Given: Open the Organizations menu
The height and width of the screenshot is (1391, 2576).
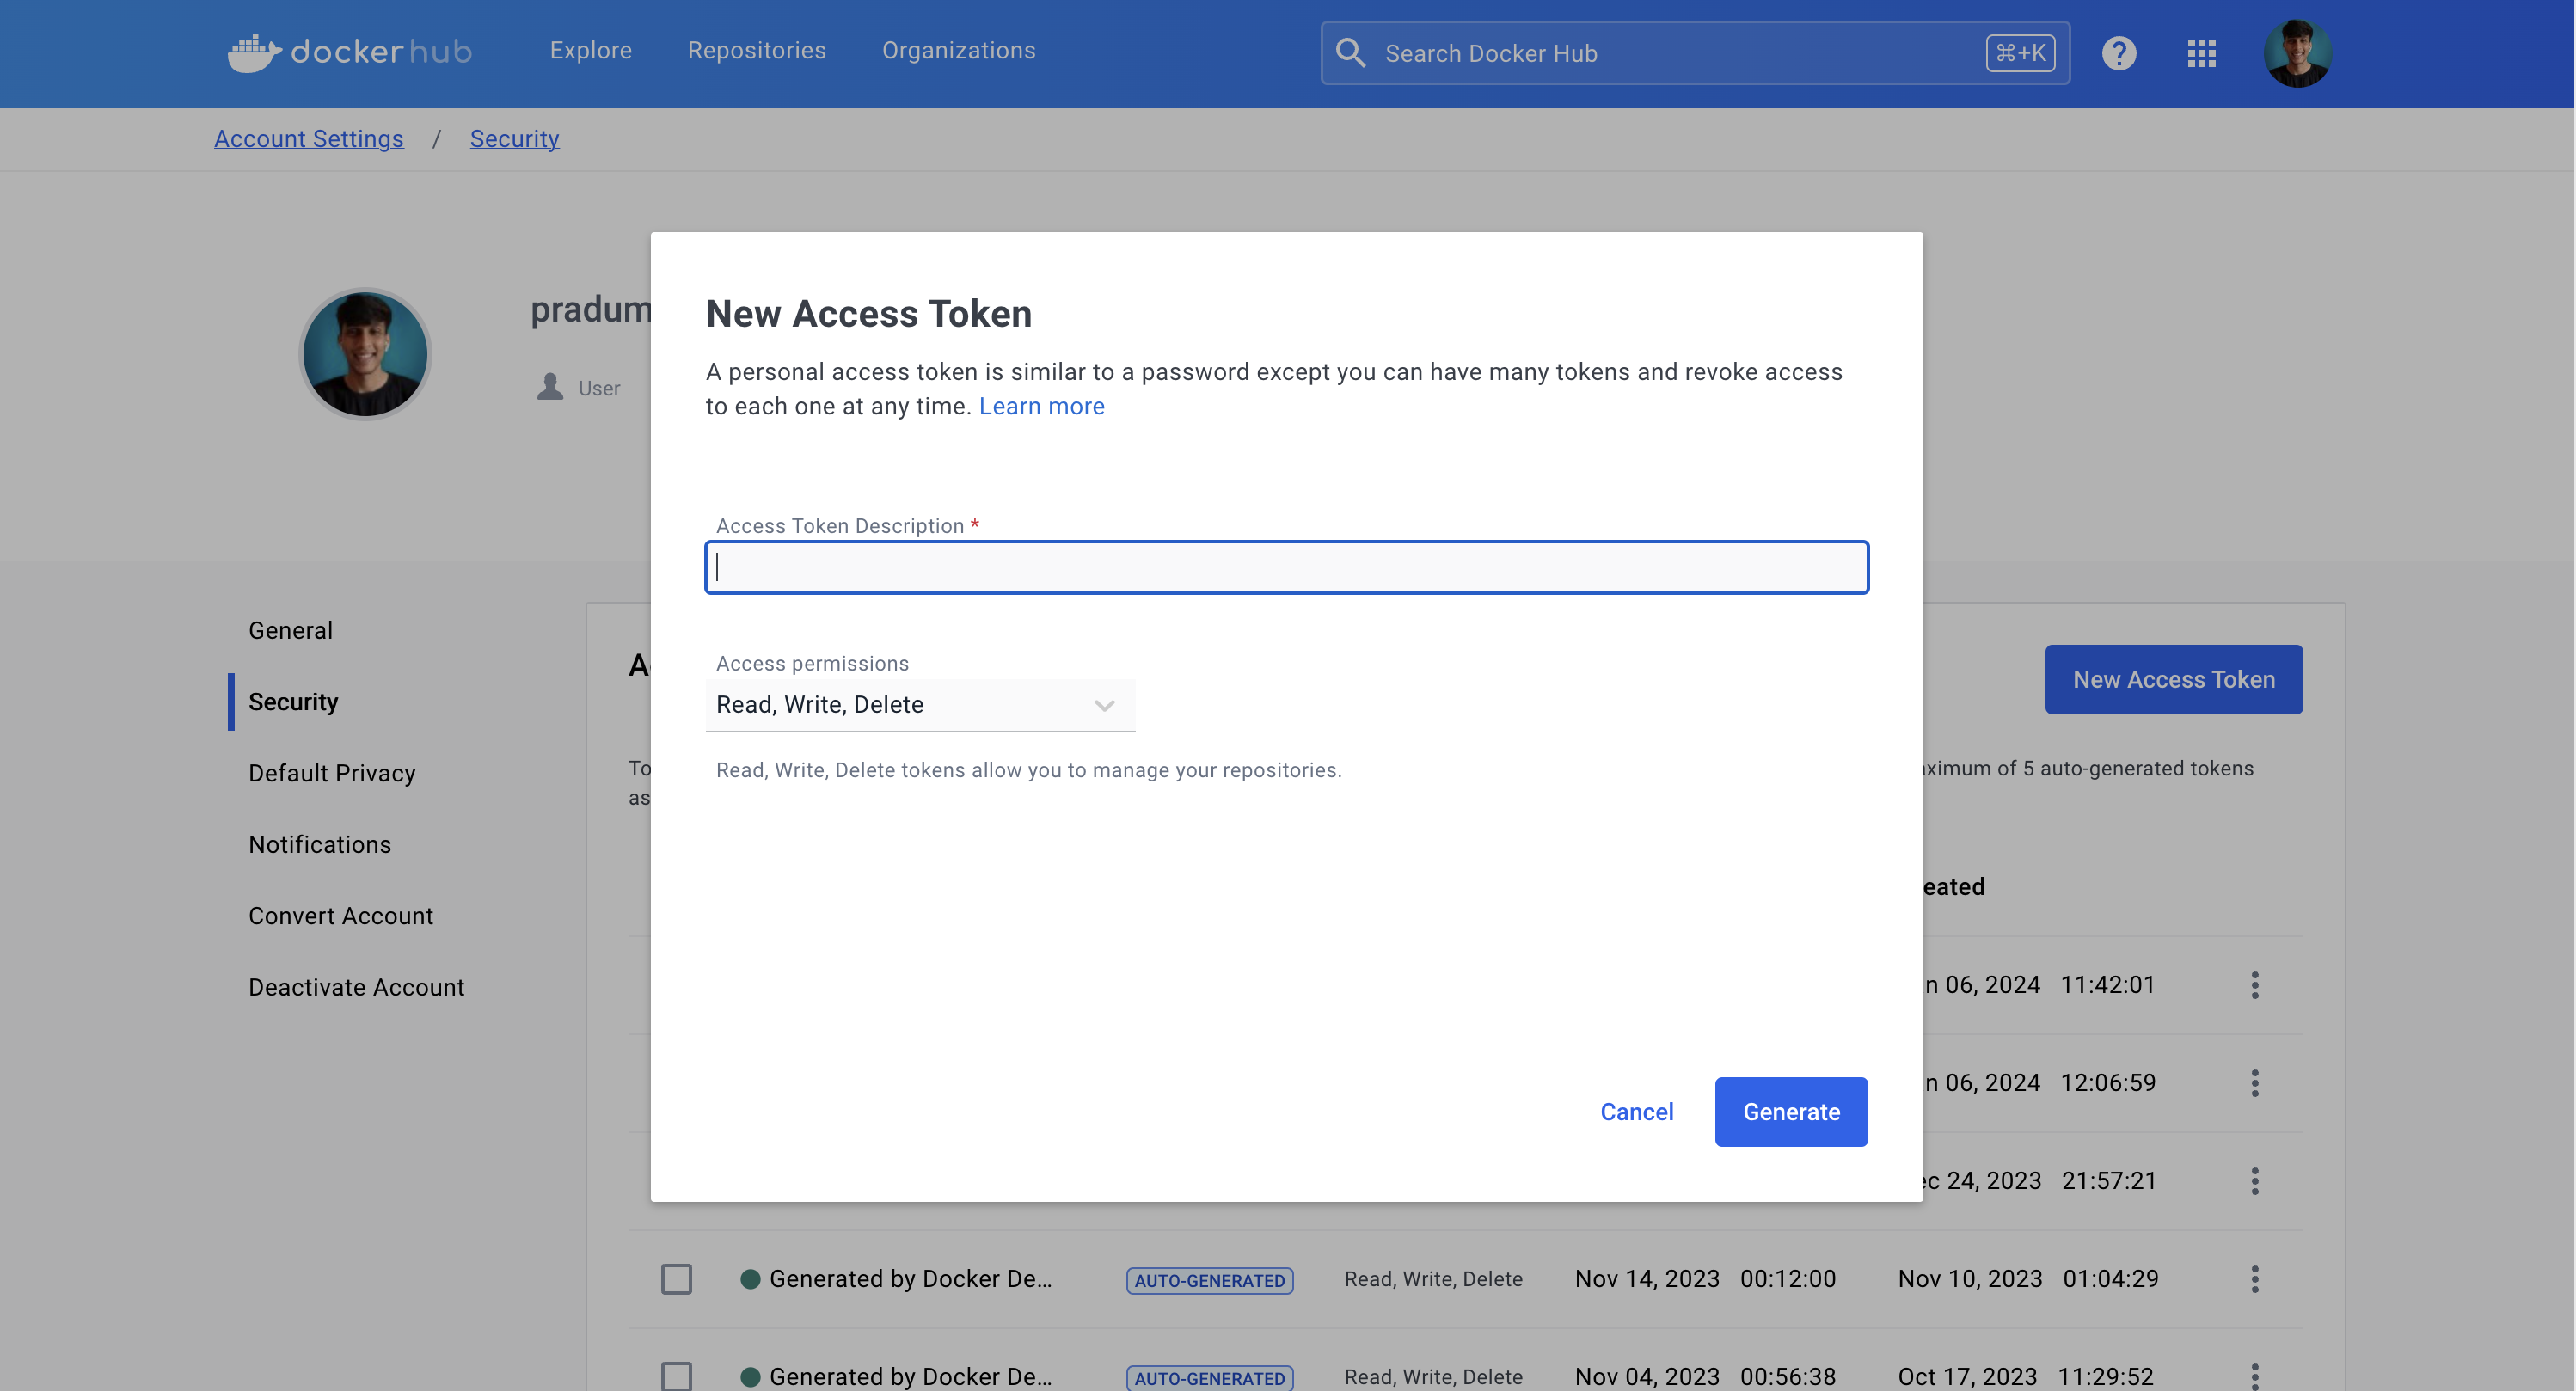Looking at the screenshot, I should [x=958, y=50].
